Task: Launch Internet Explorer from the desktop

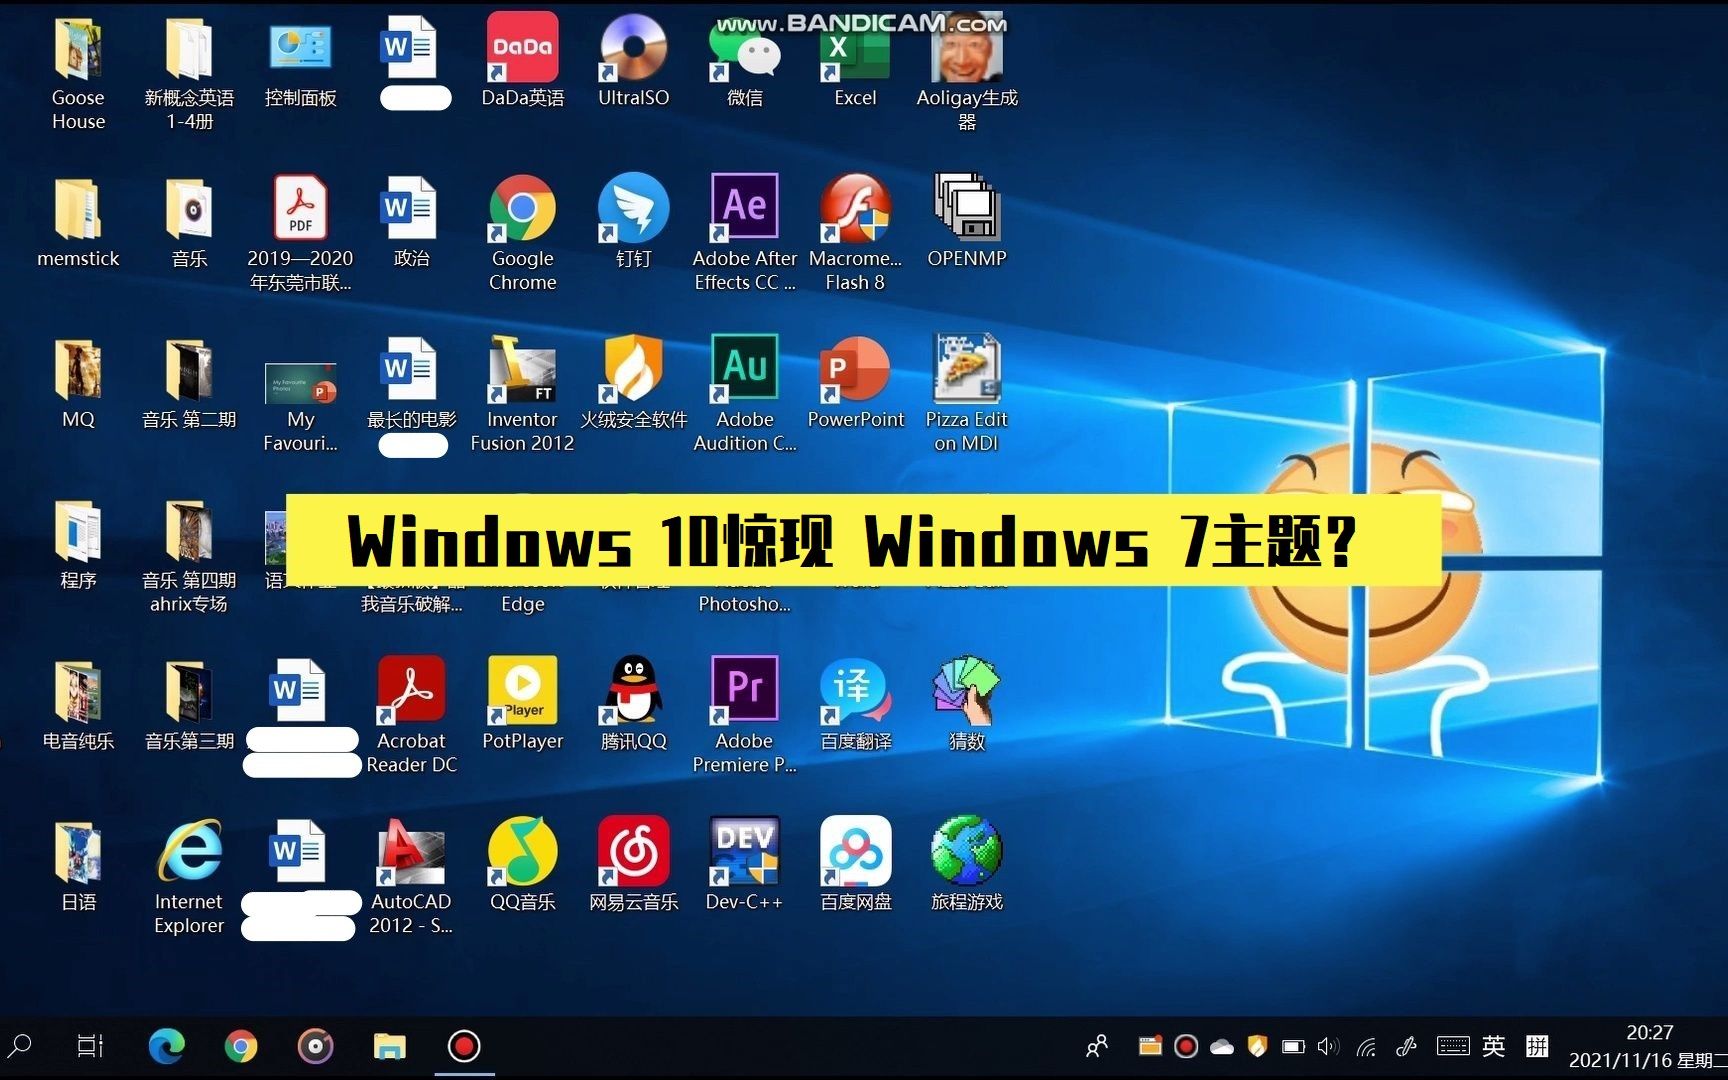Action: point(189,878)
